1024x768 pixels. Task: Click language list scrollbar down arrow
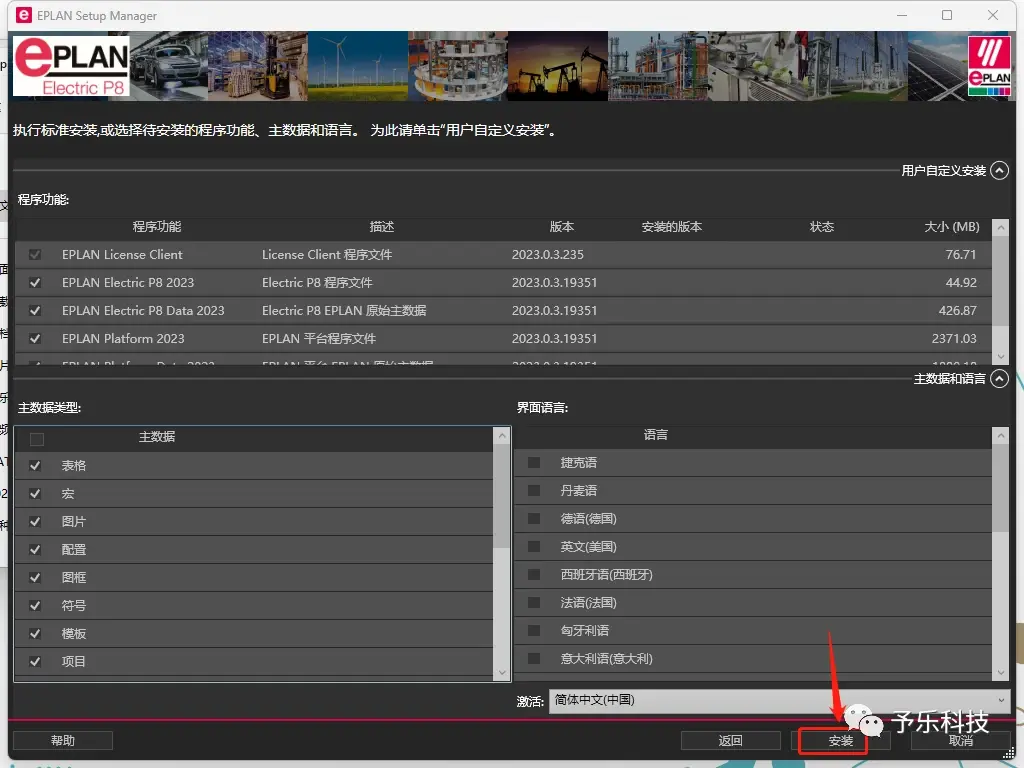click(1000, 673)
